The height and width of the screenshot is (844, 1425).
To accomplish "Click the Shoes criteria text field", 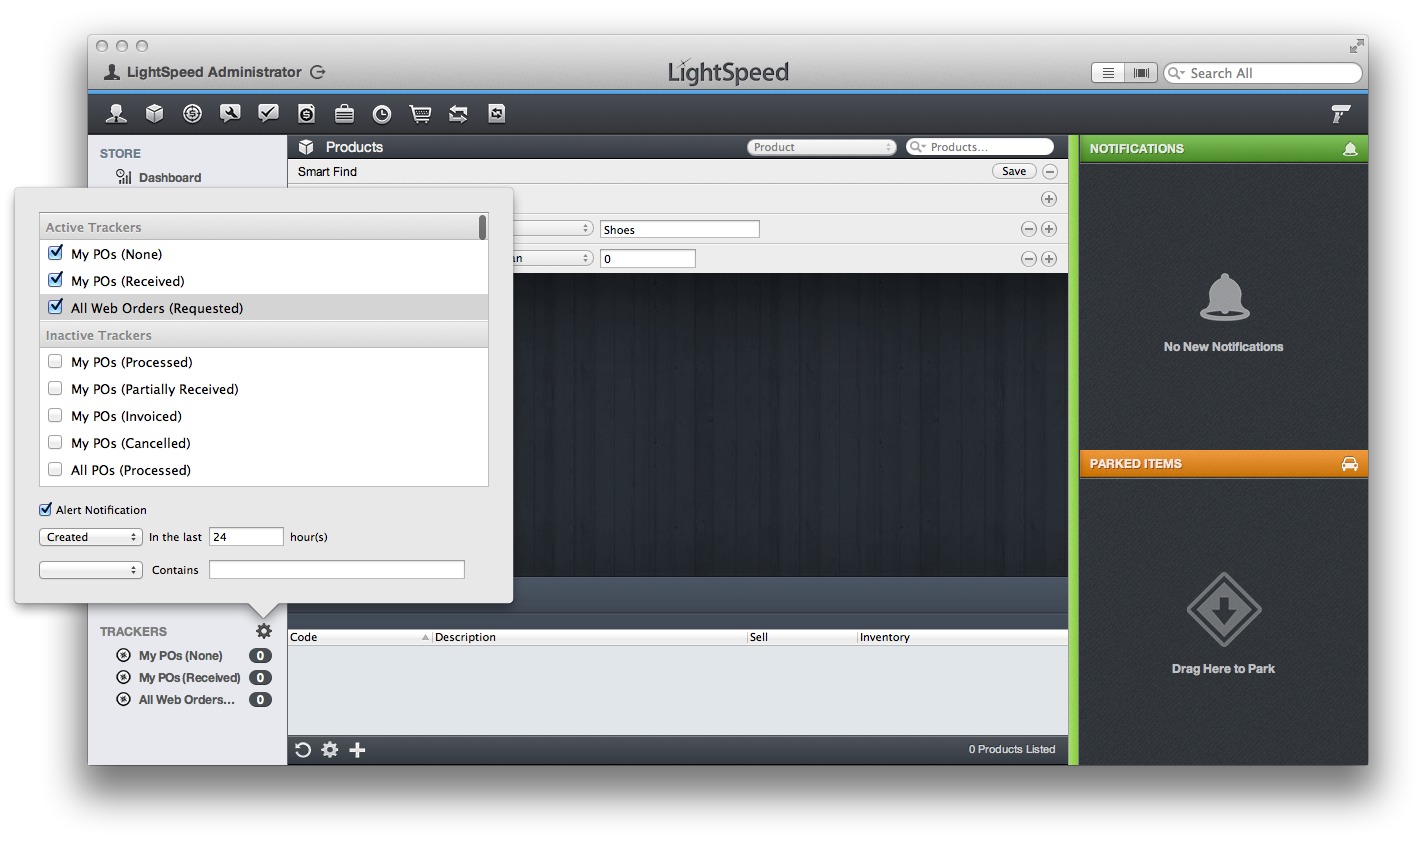I will pyautogui.click(x=680, y=229).
